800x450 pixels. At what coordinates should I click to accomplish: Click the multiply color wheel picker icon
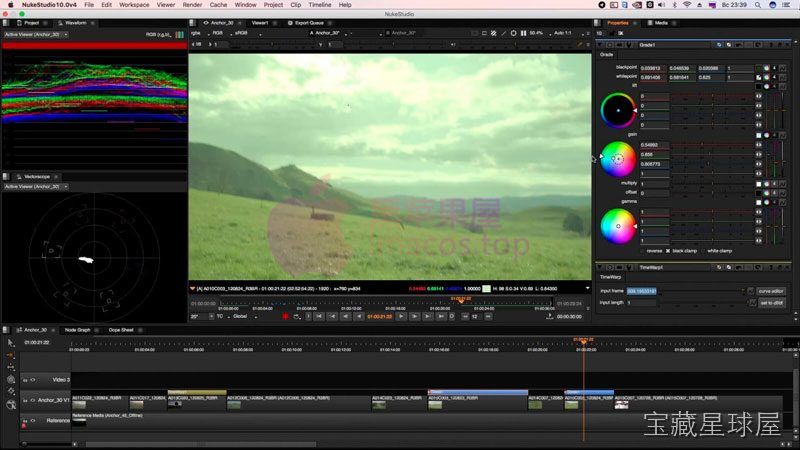[766, 184]
